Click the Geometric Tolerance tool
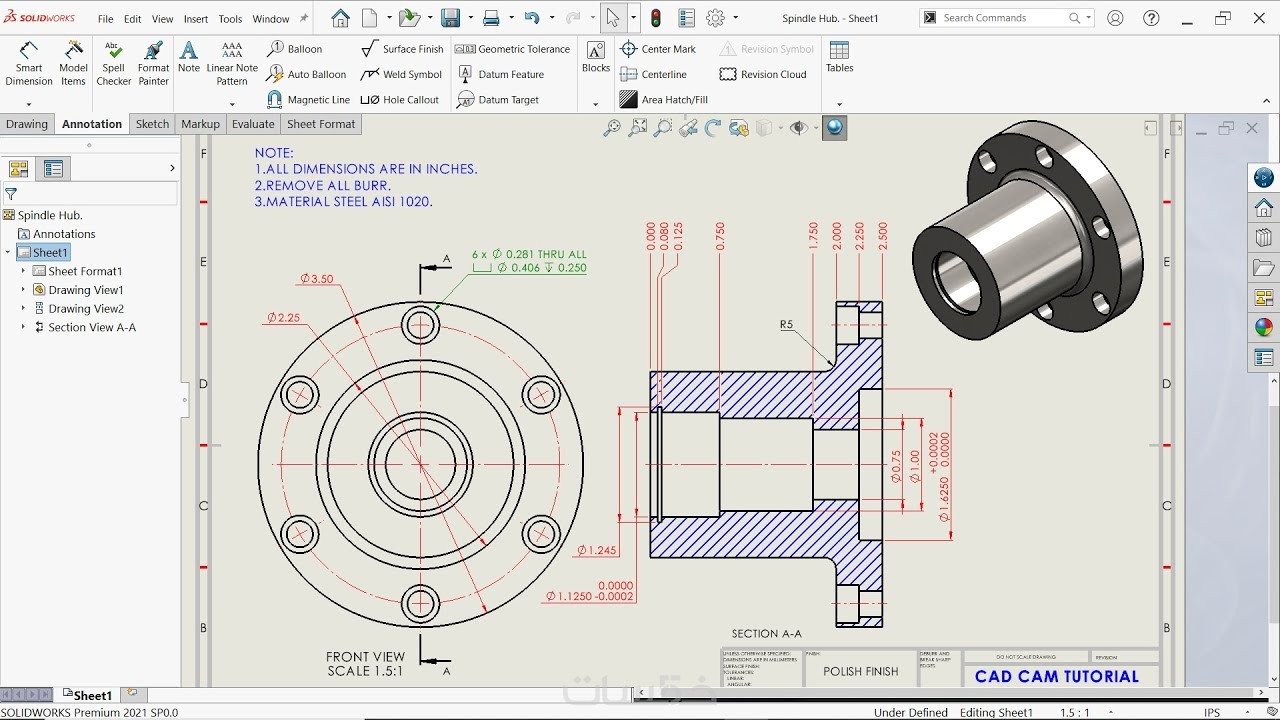1280x720 pixels. coord(513,49)
